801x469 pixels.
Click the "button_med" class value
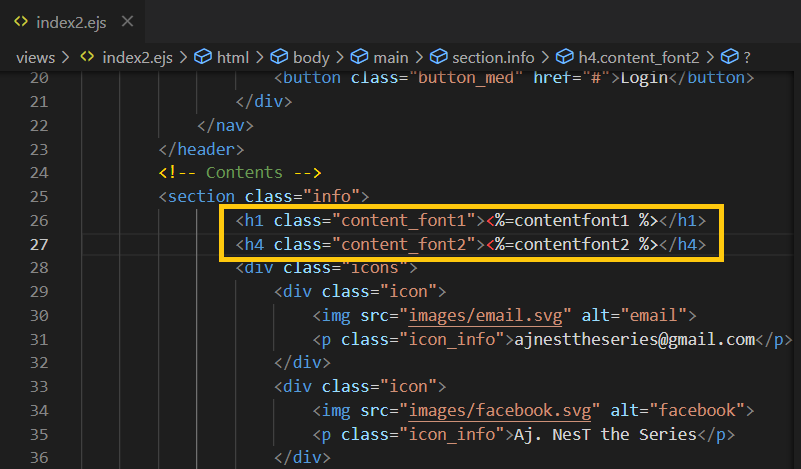tap(466, 78)
